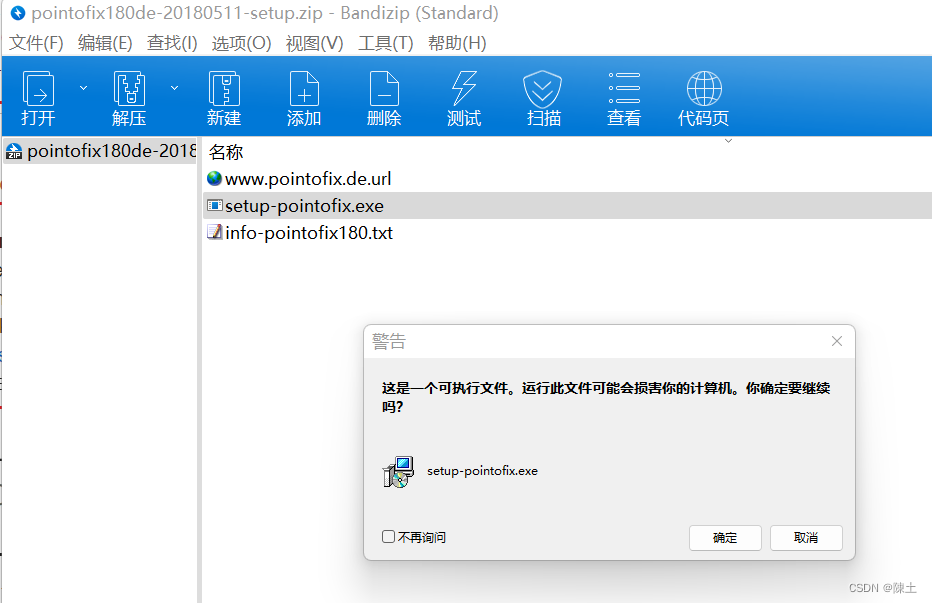932x603 pixels.
Task: Select the pointofix180de zip tree item
Action: pyautogui.click(x=100, y=151)
